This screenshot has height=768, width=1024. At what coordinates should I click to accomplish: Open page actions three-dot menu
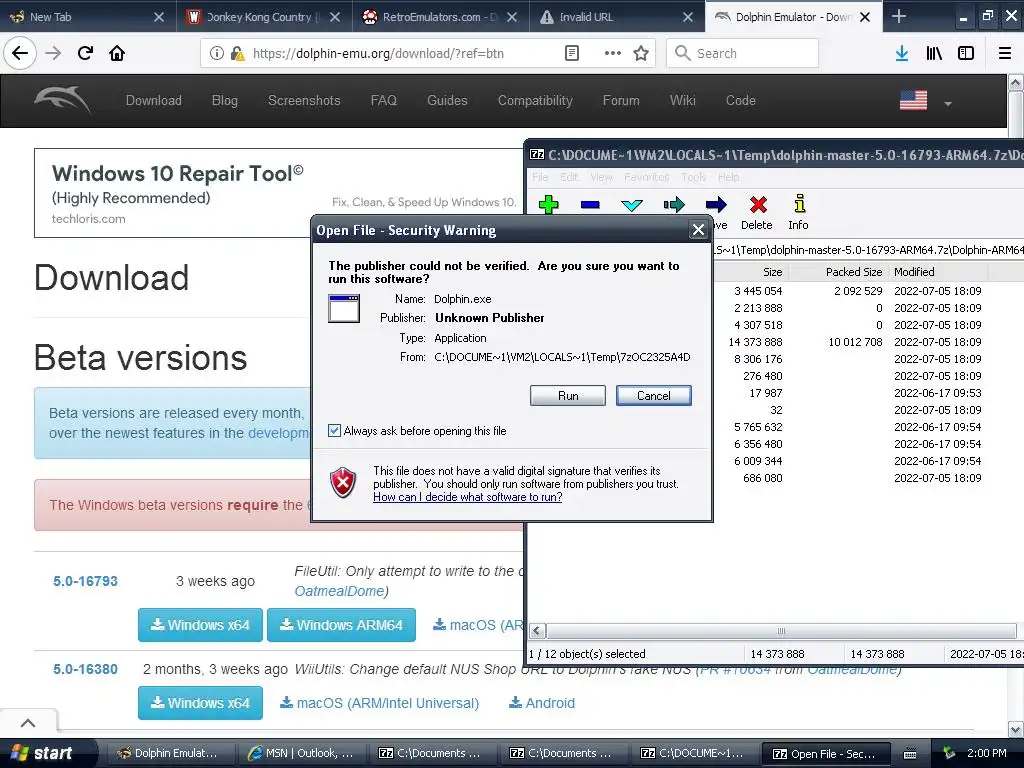pos(613,53)
